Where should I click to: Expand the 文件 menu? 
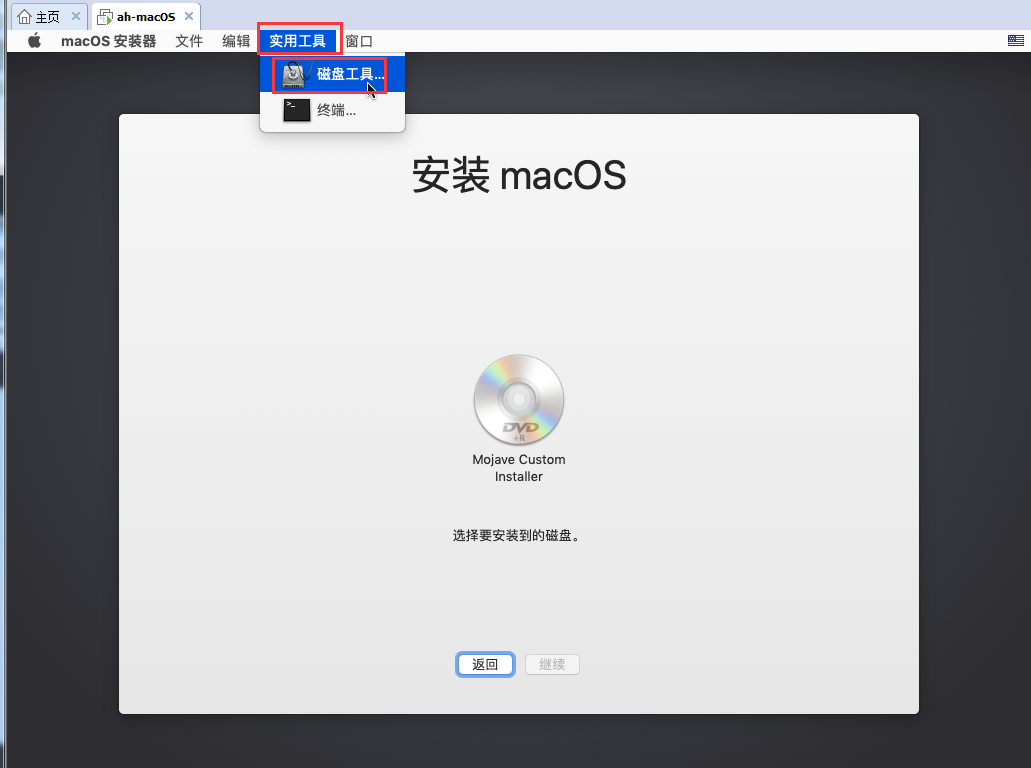[x=189, y=41]
